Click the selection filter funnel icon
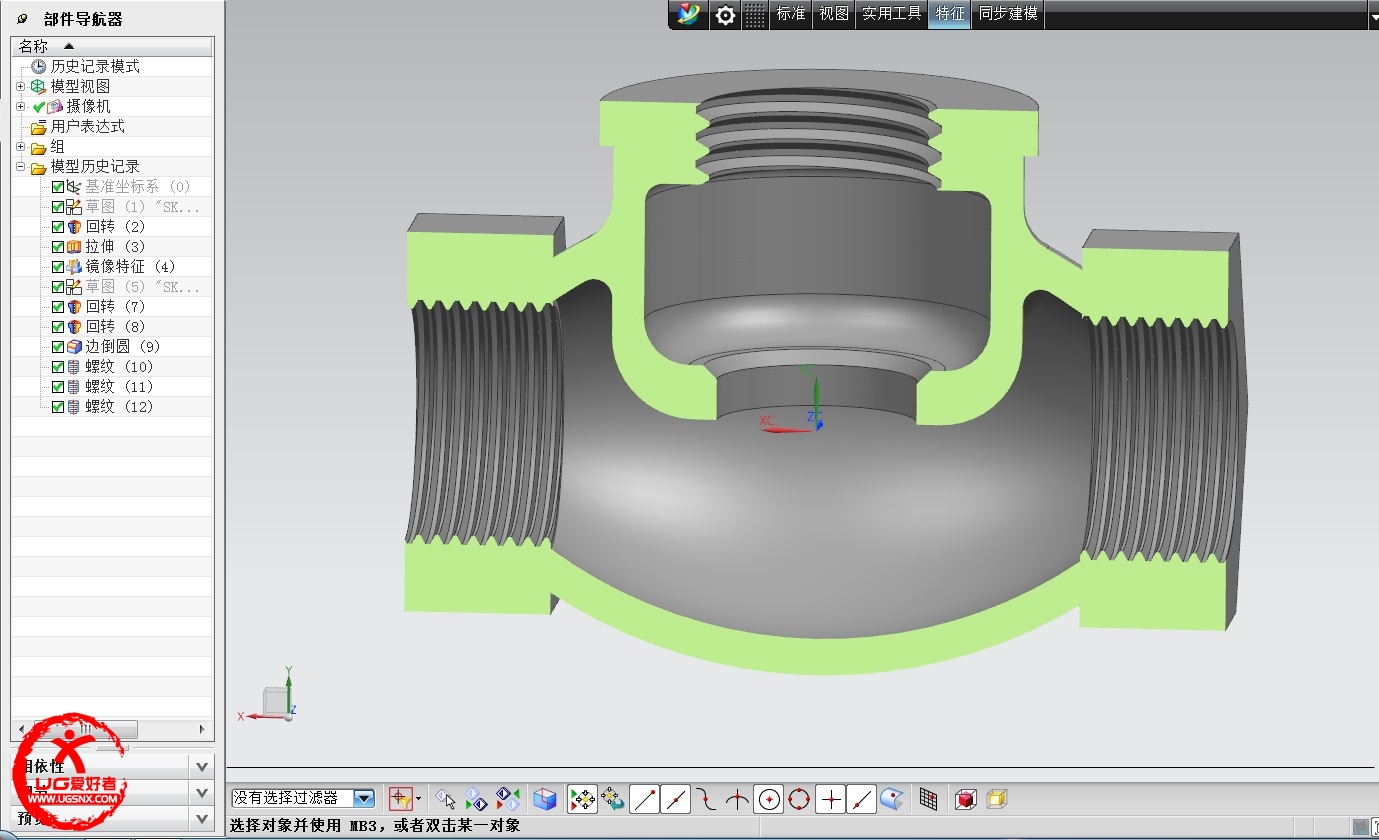Screen dimensions: 1379x840 click(x=400, y=798)
